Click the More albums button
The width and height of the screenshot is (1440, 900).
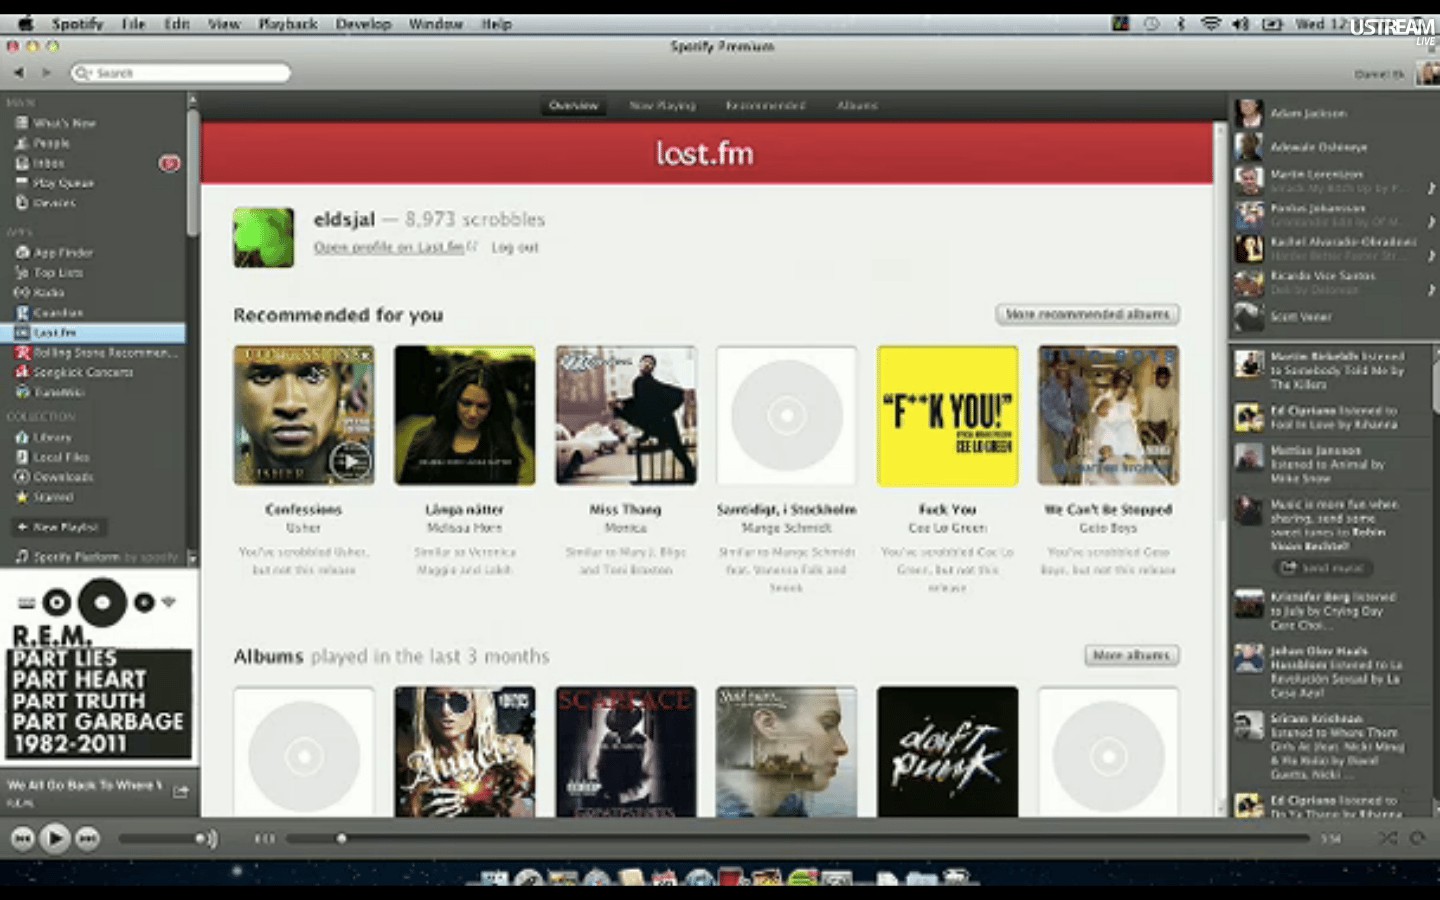tap(1131, 655)
